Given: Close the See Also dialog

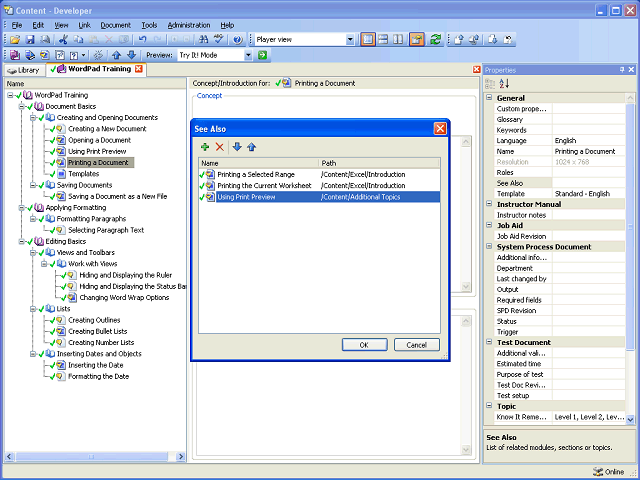Looking at the screenshot, I should click(x=440, y=129).
